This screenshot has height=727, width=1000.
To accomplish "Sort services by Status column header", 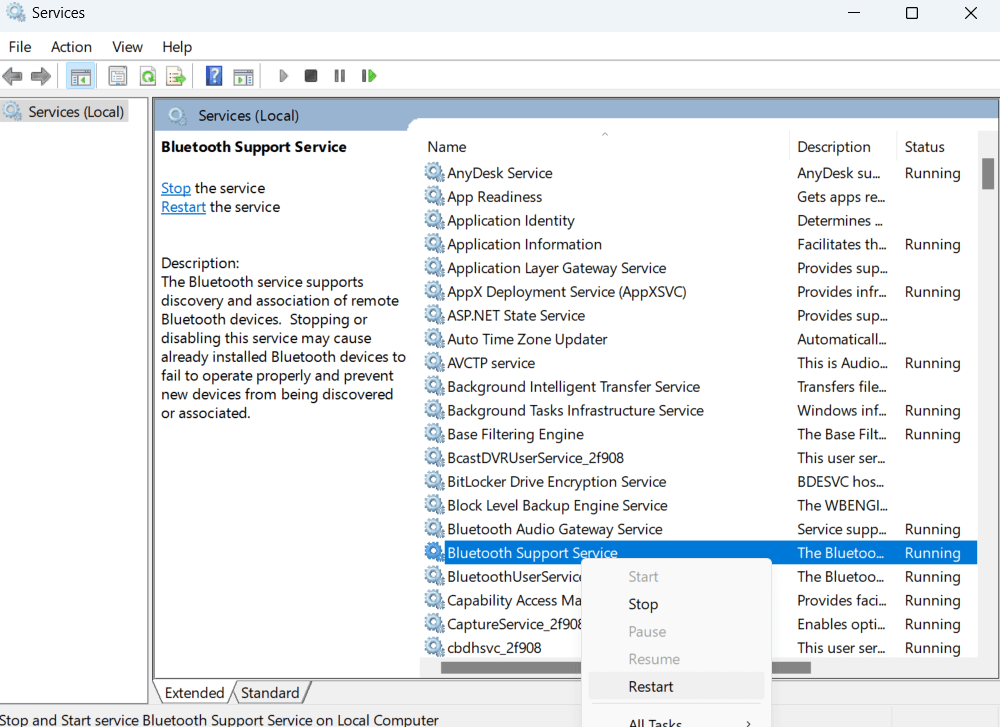I will (x=924, y=147).
